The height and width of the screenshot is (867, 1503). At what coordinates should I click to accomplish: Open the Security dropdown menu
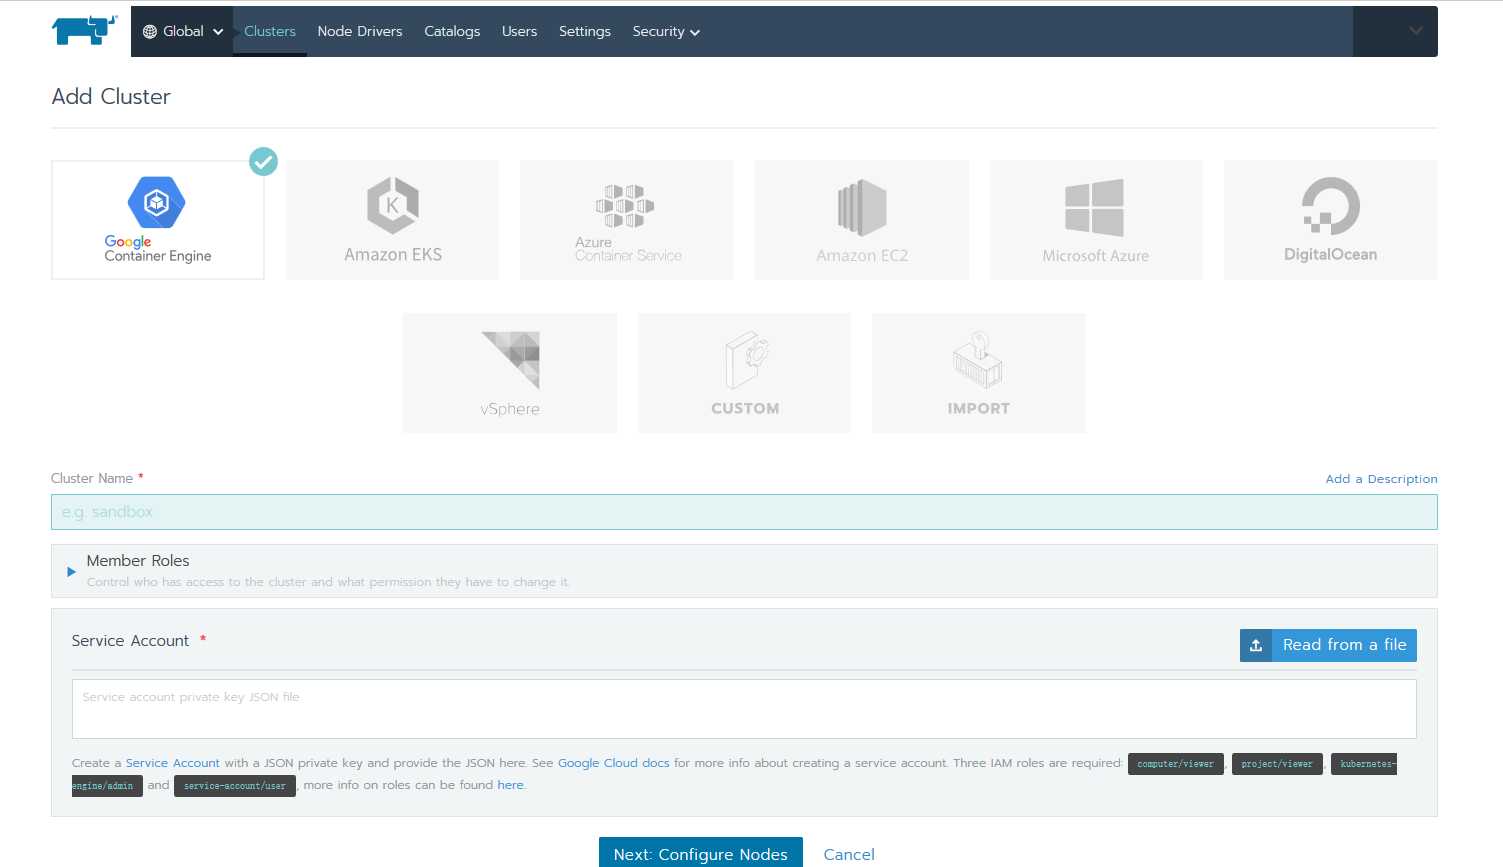point(666,31)
